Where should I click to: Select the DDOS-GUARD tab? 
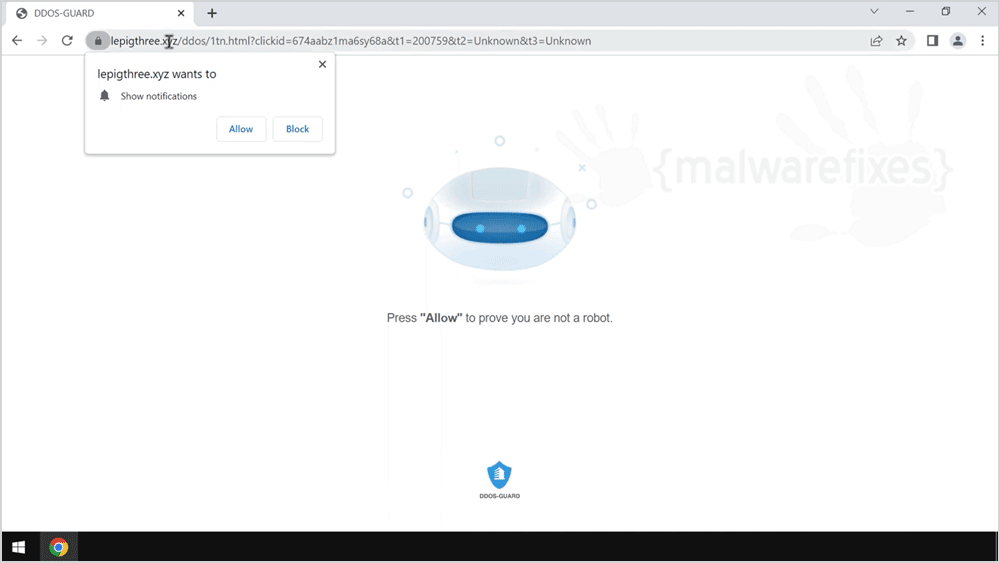point(99,13)
